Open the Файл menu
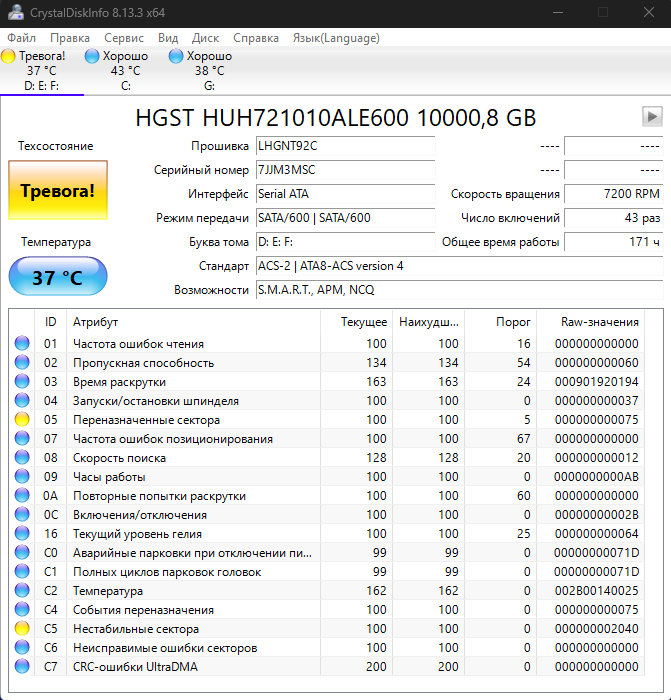Screen dimensions: 671x700 click(x=21, y=38)
